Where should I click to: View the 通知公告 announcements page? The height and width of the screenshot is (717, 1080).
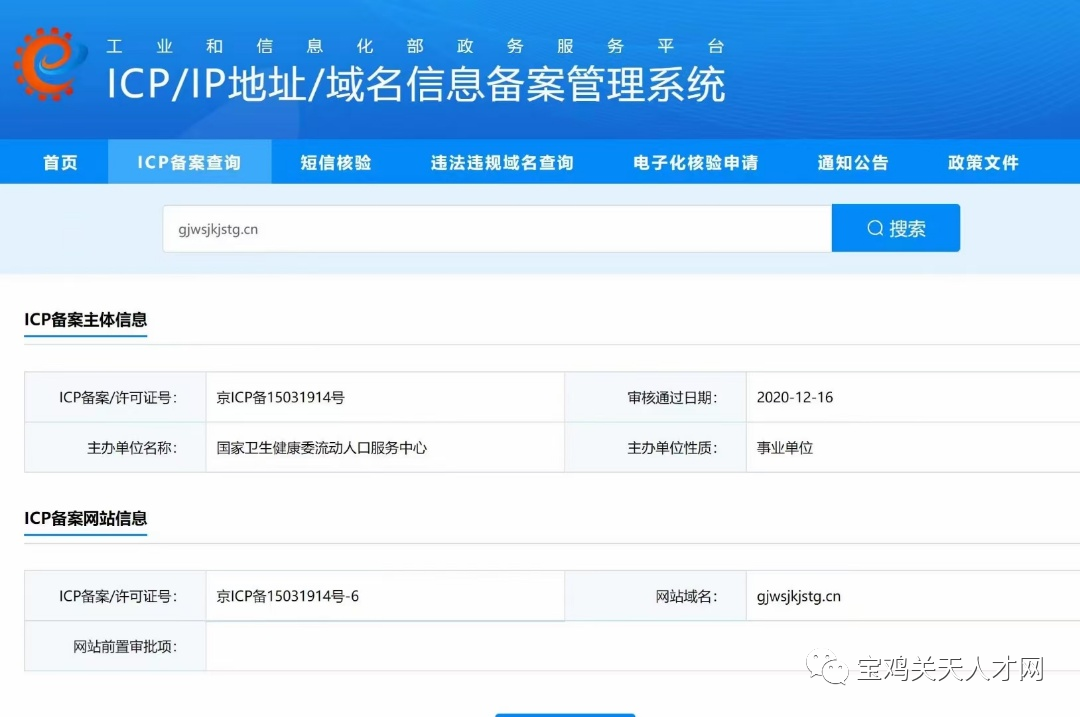[853, 161]
